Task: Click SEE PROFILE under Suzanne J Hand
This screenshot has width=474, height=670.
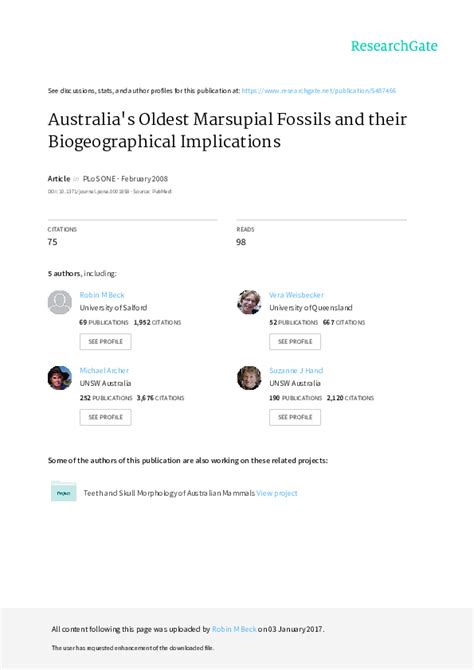Action: point(295,417)
